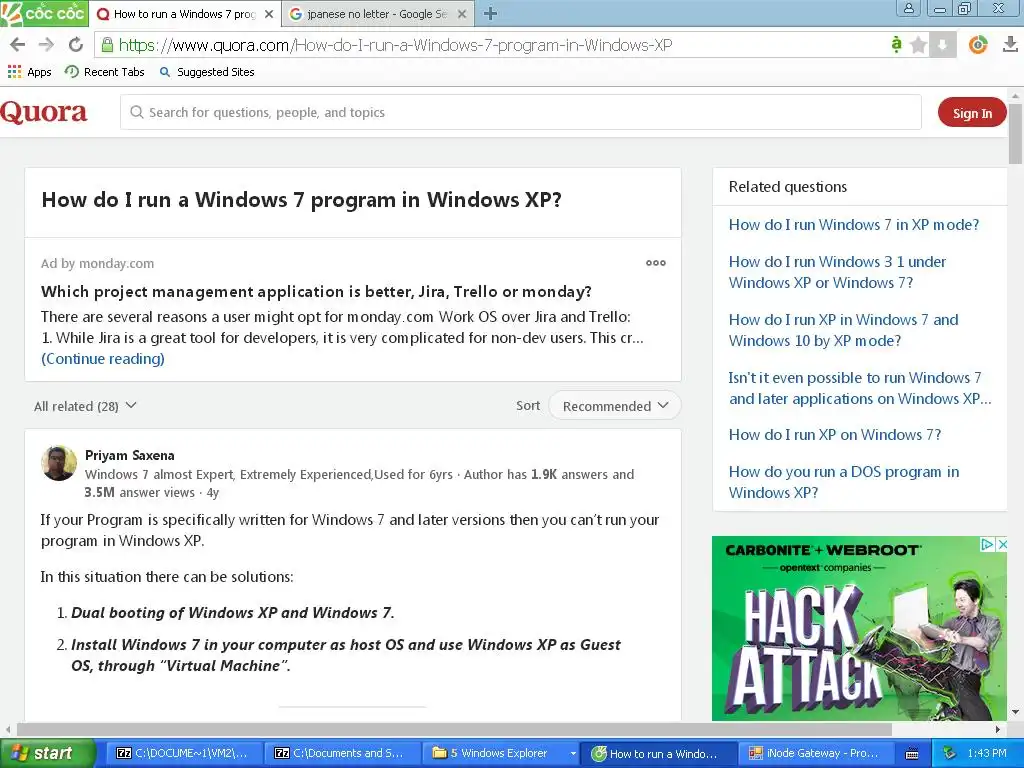Click the keyboard icon in the system tray
This screenshot has height=768, width=1024.
click(x=912, y=754)
